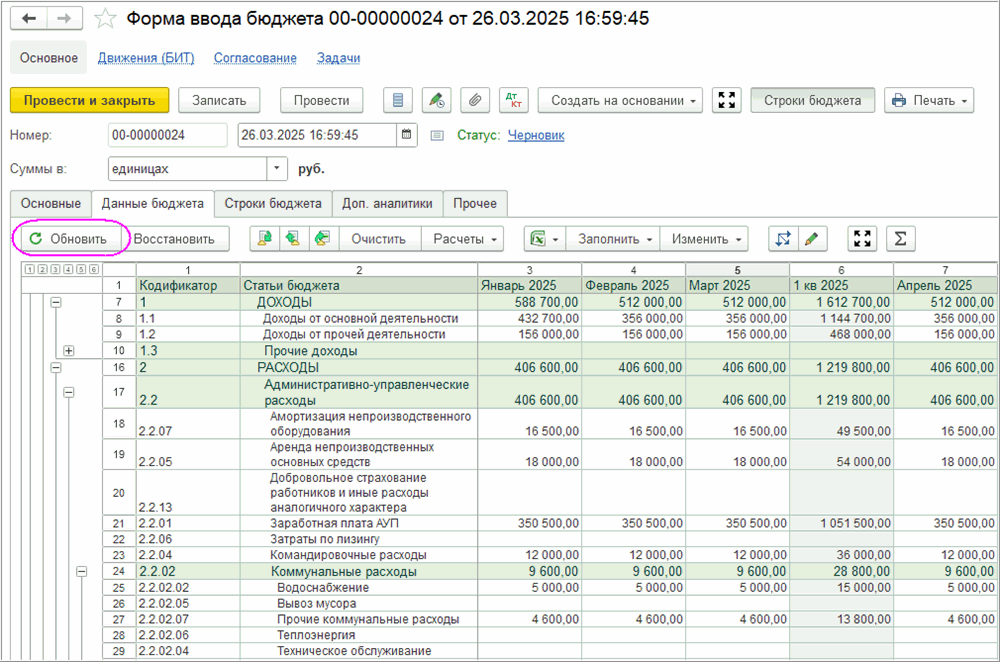Click the fullscreen icon beside Создать на основании

[727, 100]
